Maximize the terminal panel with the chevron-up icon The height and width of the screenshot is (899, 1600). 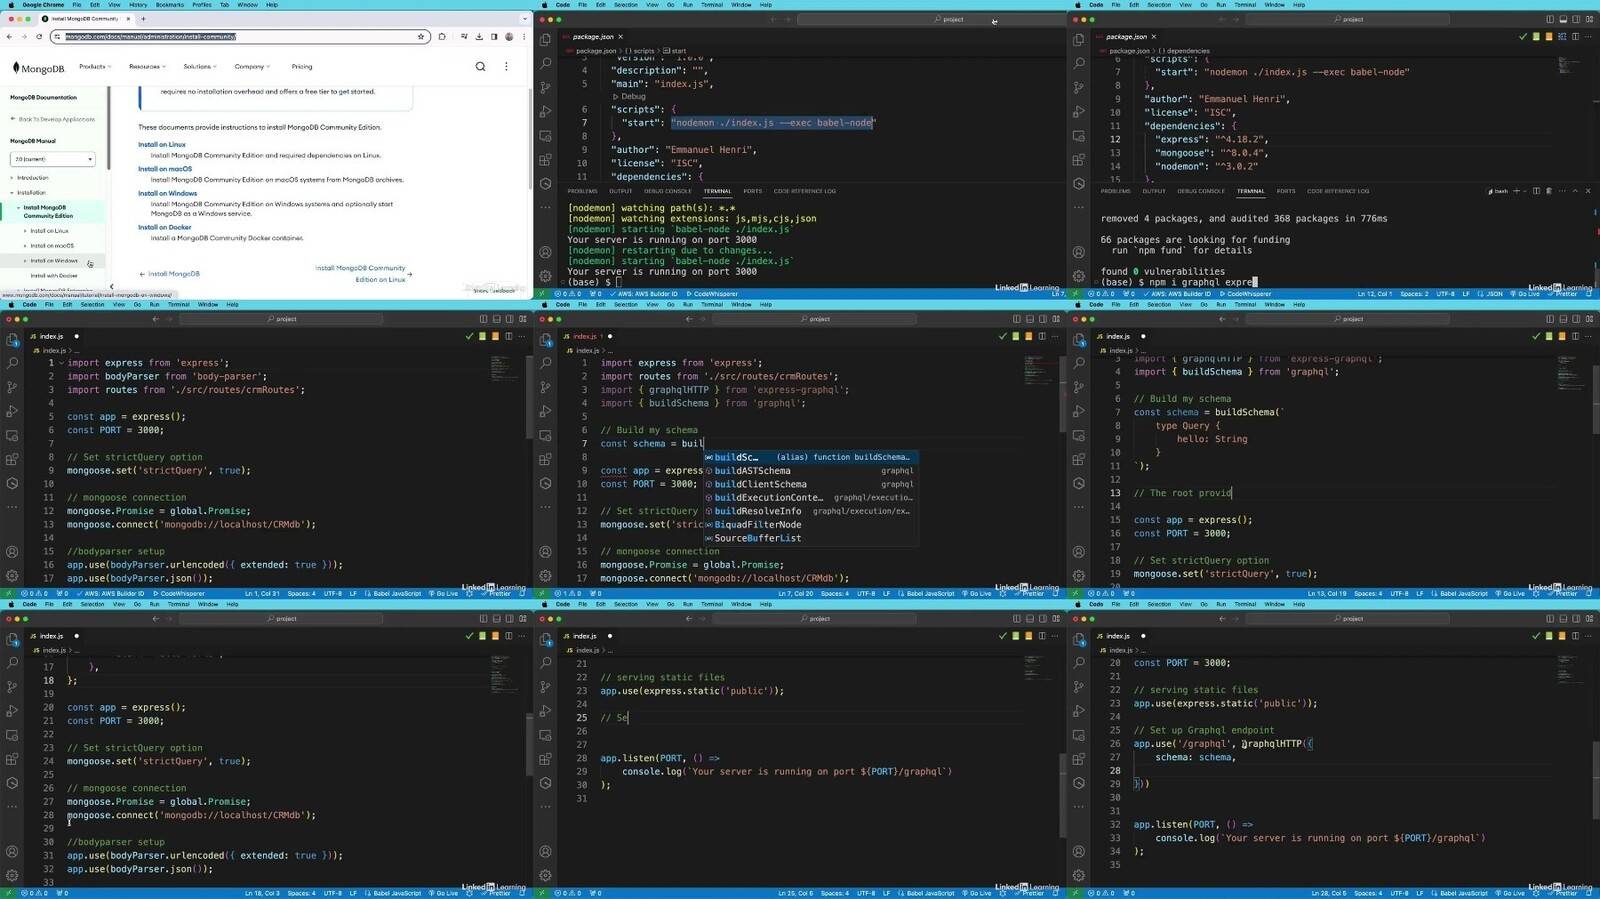coord(1575,191)
